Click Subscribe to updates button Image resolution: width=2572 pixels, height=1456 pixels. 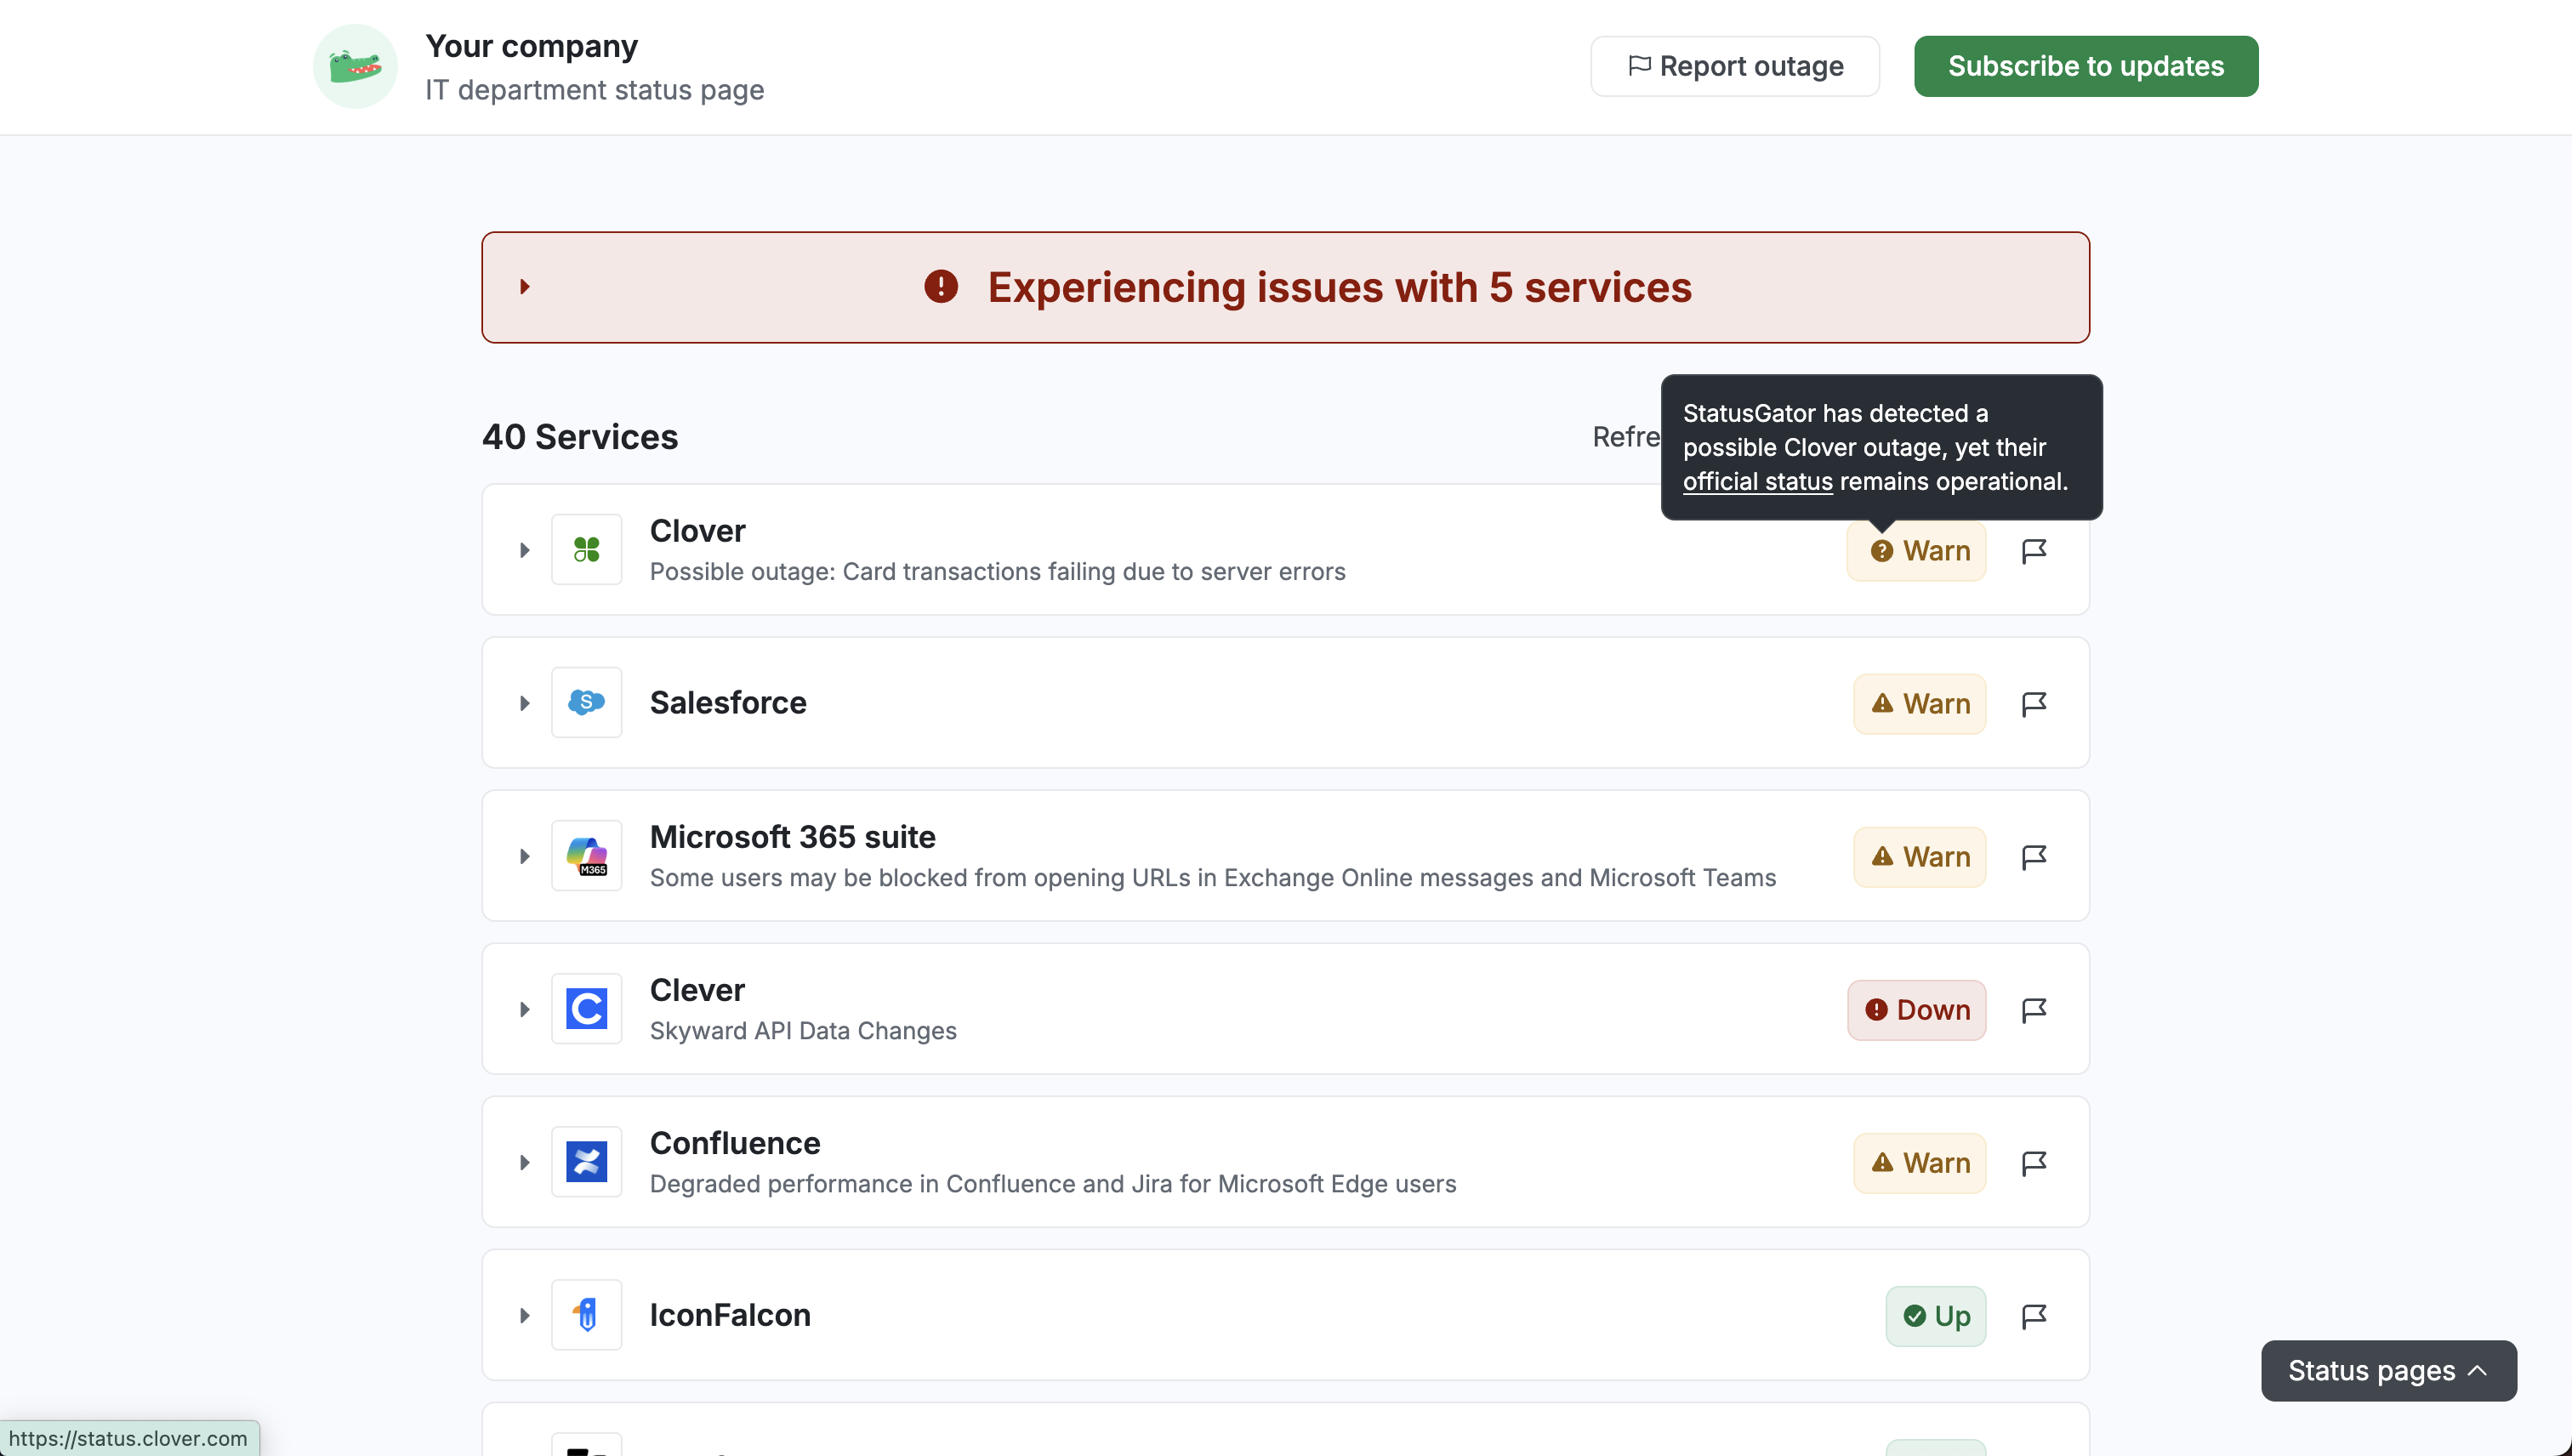[2085, 66]
